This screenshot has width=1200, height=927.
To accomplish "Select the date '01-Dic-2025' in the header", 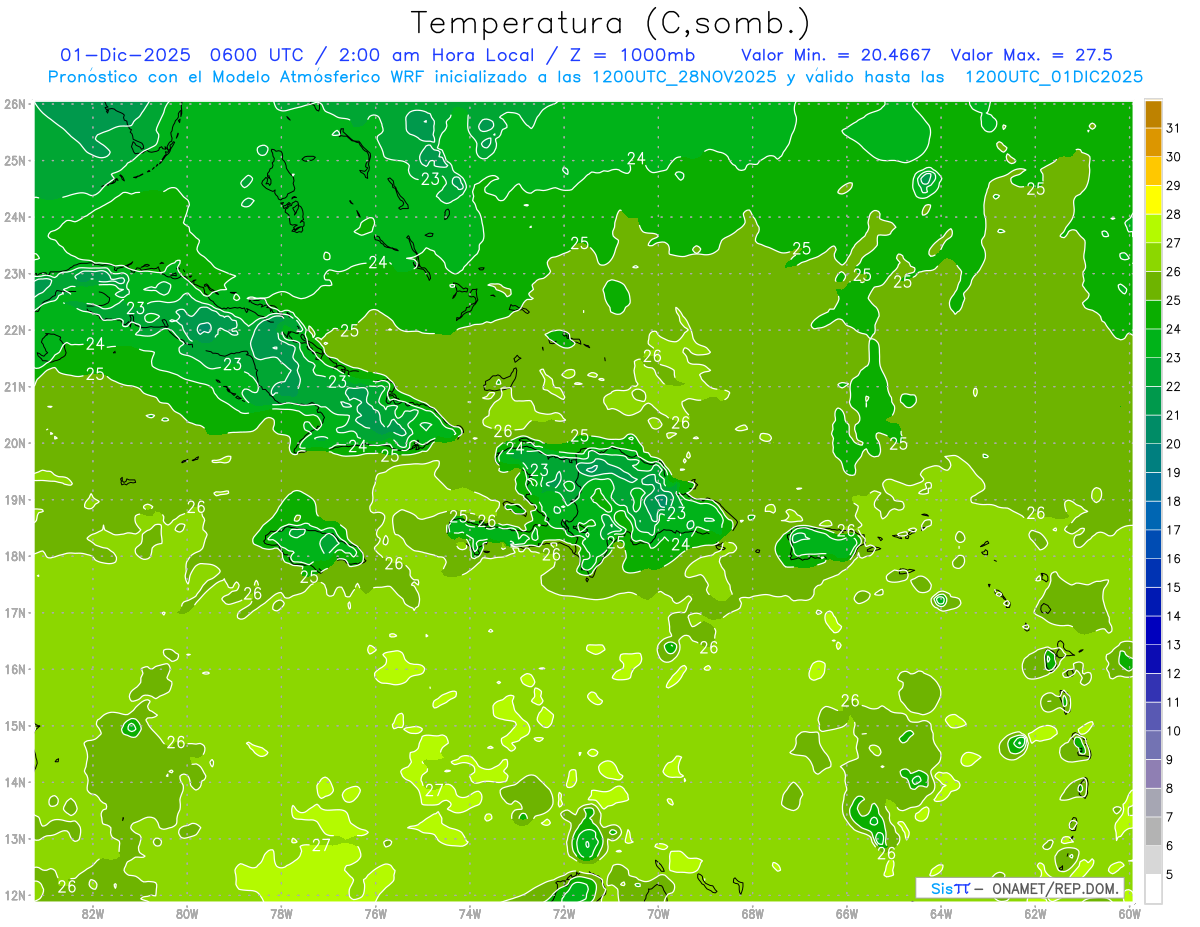I will (126, 55).
